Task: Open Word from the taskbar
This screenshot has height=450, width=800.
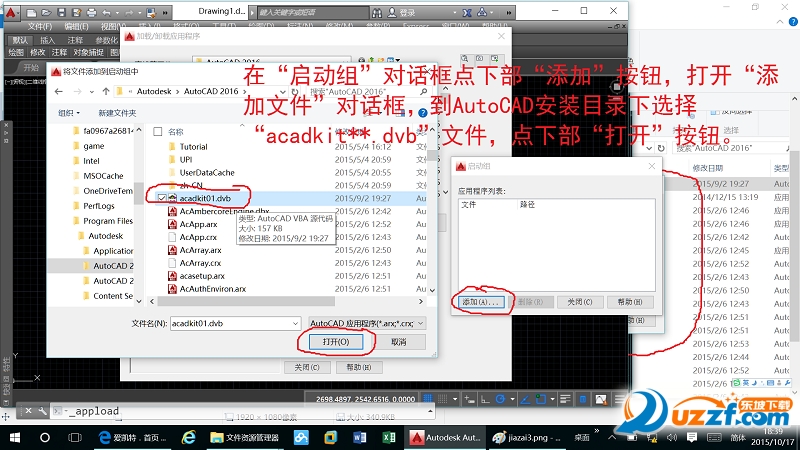Action: [x=360, y=438]
